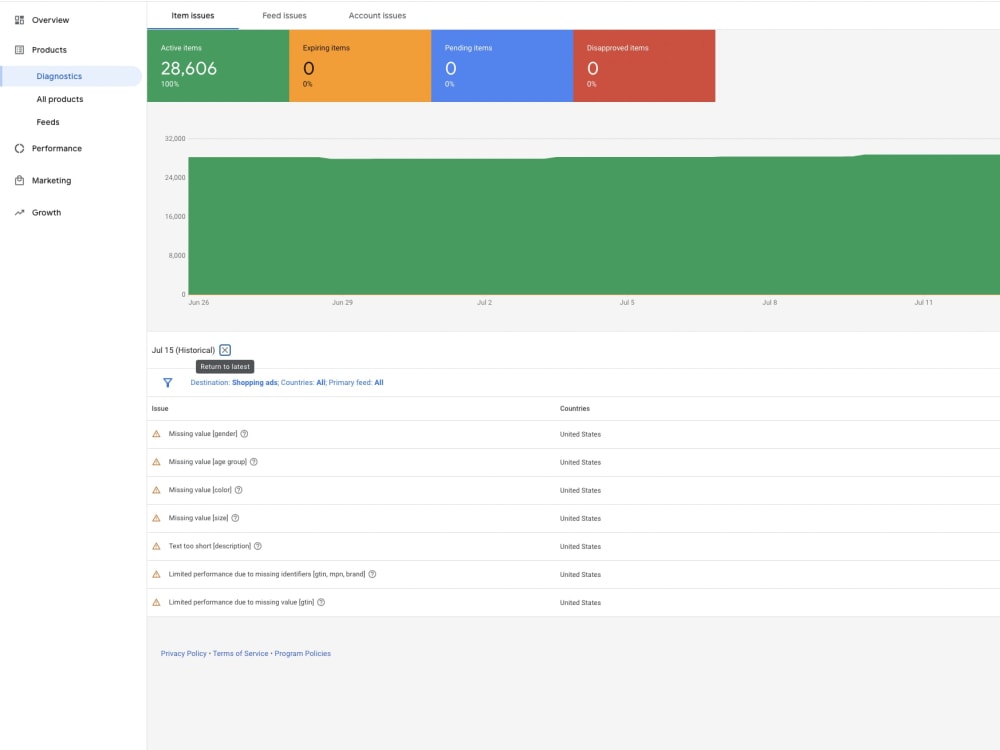Switch to the Feed issues tab
The height and width of the screenshot is (750, 1000).
click(284, 15)
